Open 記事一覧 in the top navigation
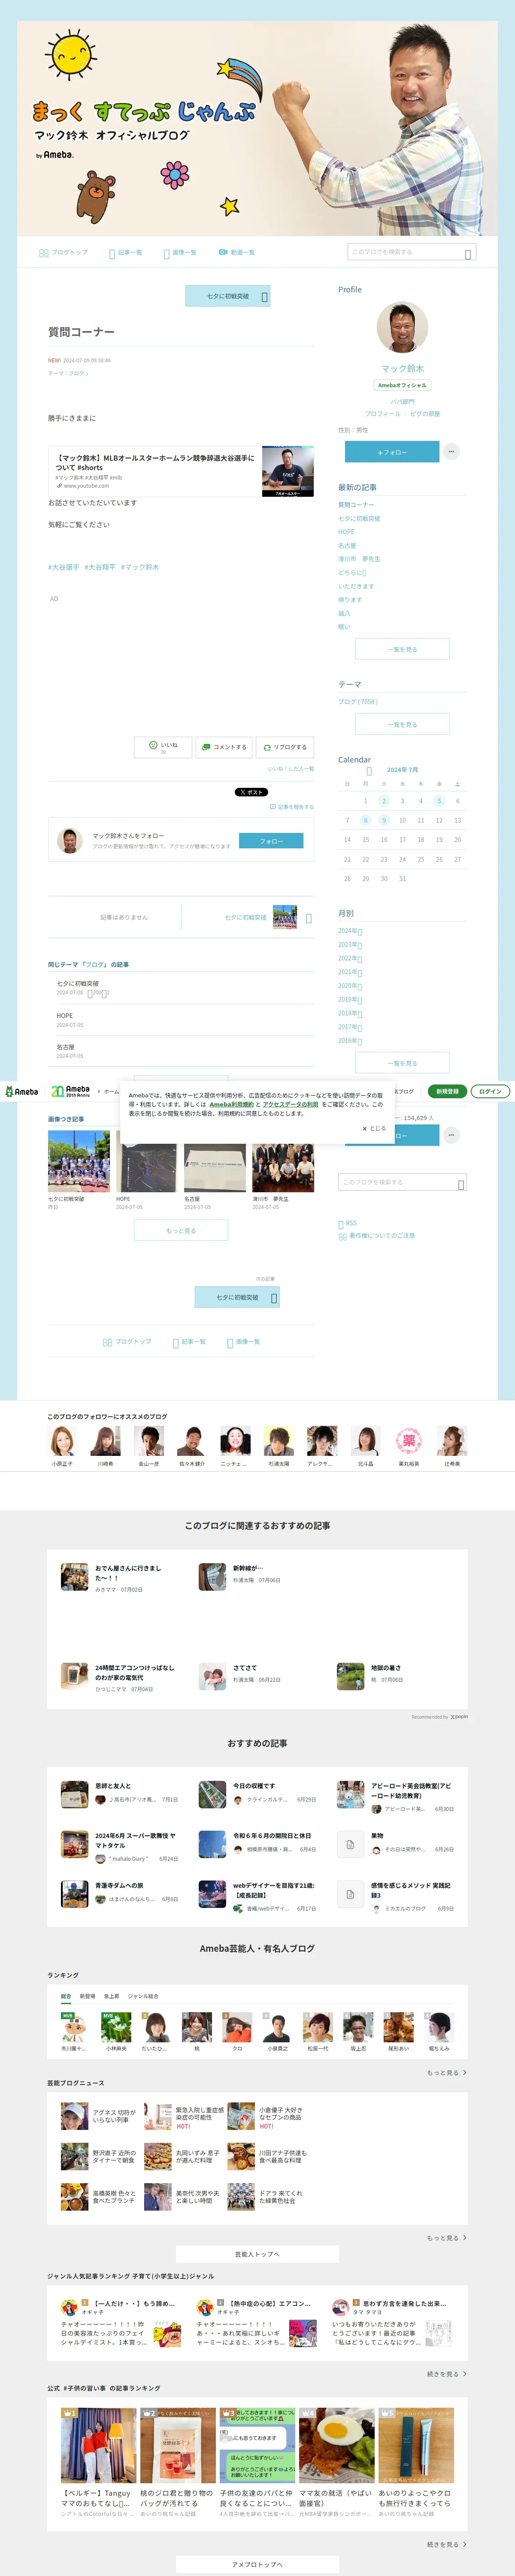This screenshot has height=2576, width=515. 126,252
